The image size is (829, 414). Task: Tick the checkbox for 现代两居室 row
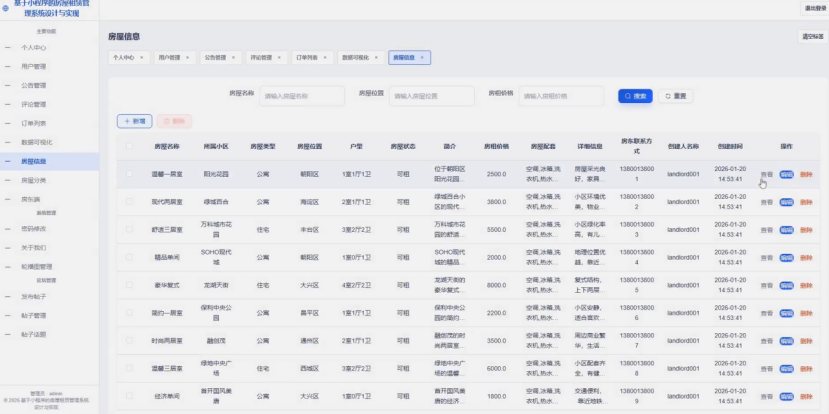coord(130,201)
